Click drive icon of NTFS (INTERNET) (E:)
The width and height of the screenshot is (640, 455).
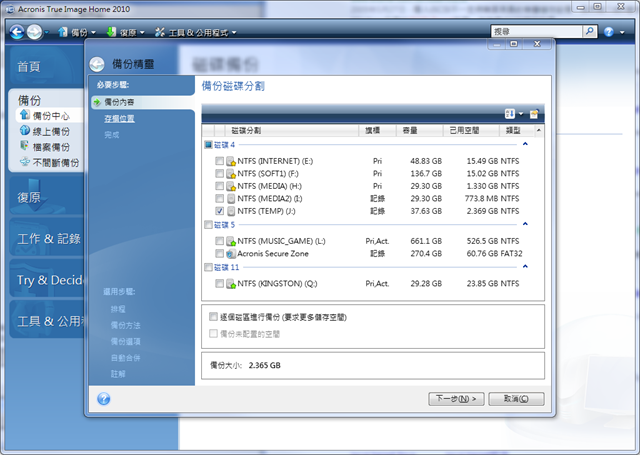231,161
